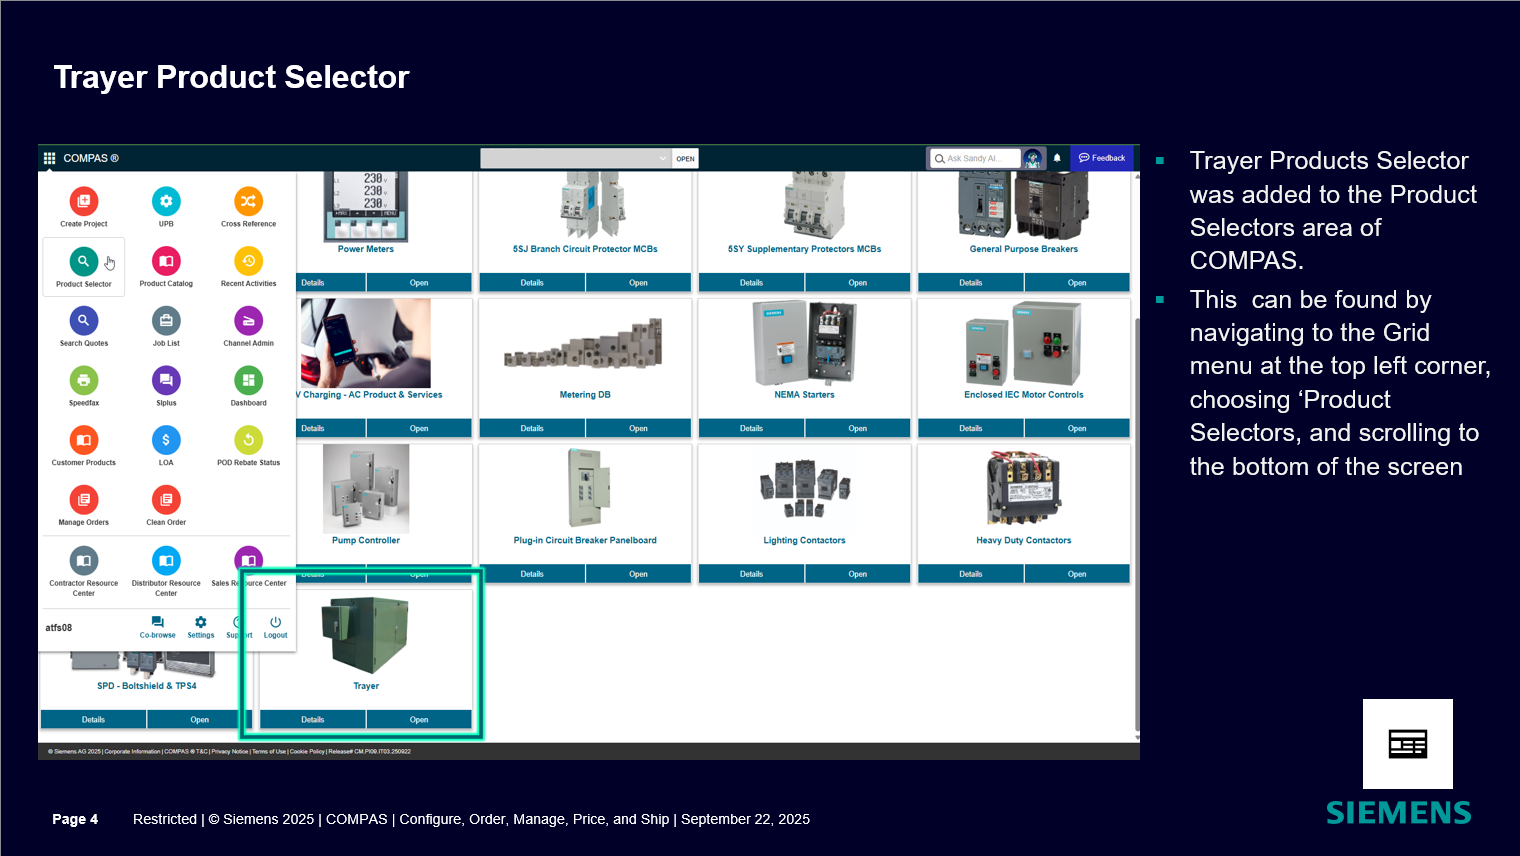Open the Metering DB selector
Image resolution: width=1520 pixels, height=856 pixels.
[638, 428]
